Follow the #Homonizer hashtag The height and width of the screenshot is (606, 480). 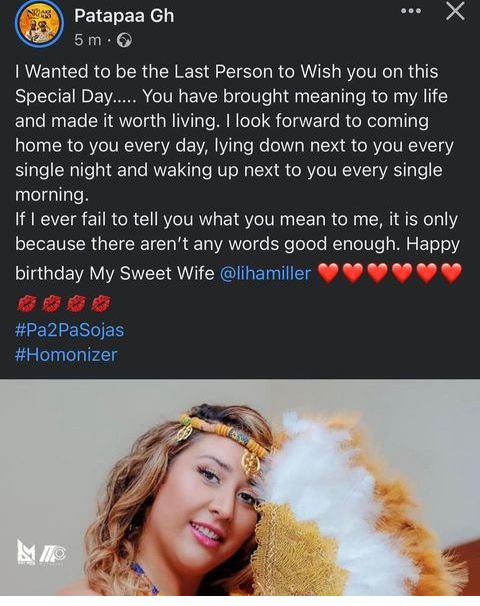66,355
